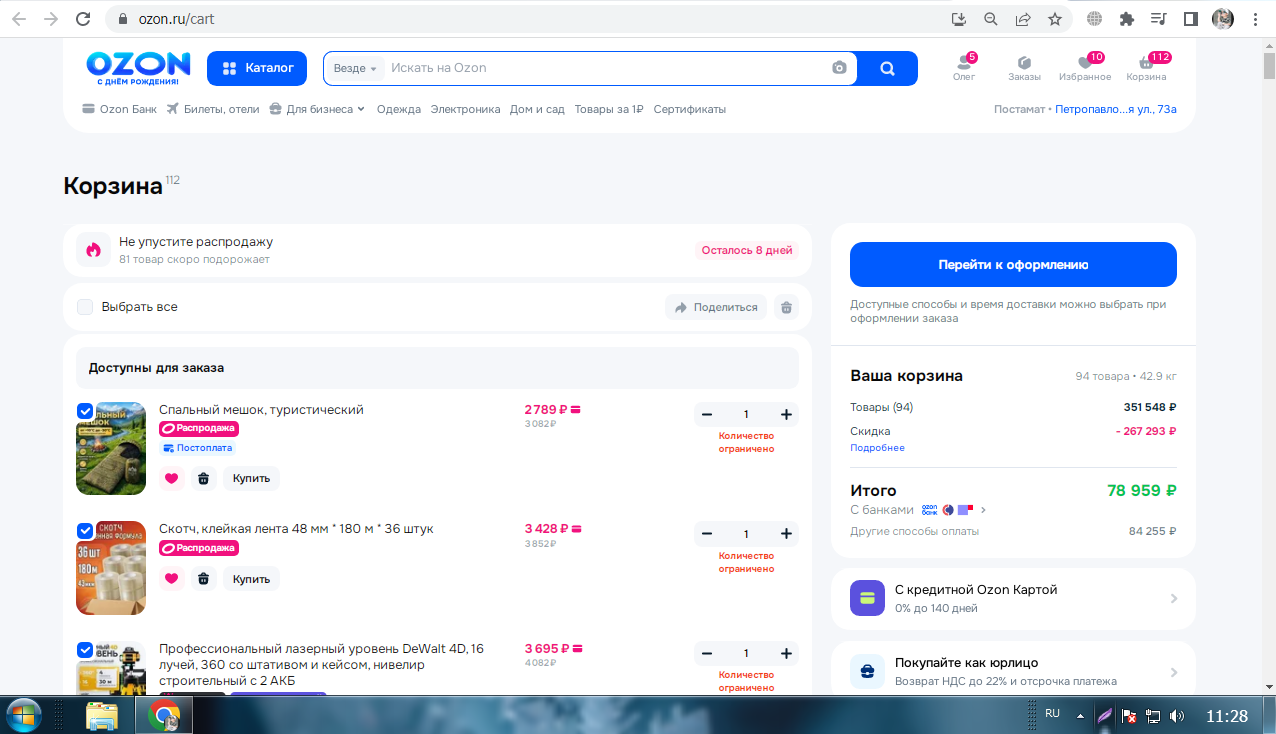Delete Скотч with its trash icon
1276x734 pixels.
(x=204, y=578)
